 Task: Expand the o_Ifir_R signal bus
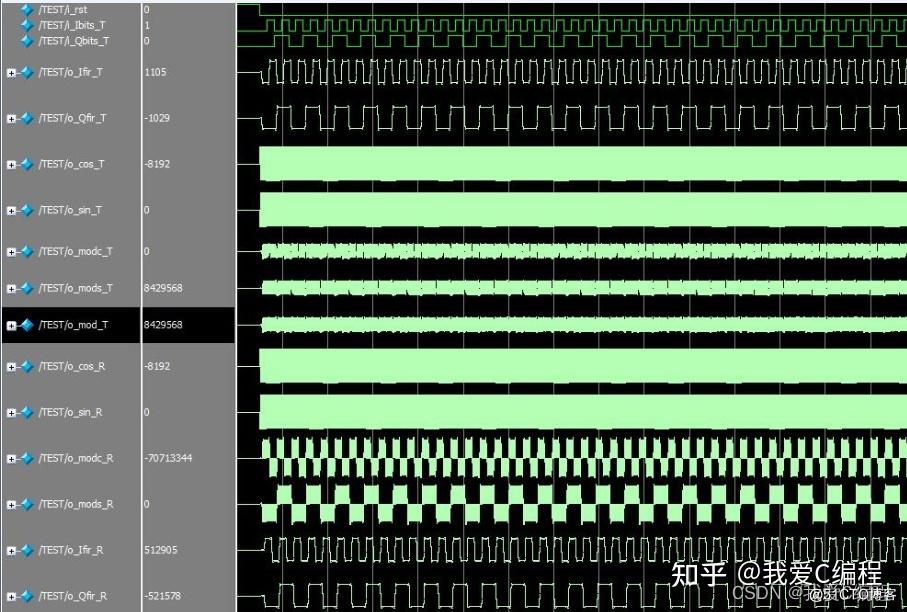point(11,551)
